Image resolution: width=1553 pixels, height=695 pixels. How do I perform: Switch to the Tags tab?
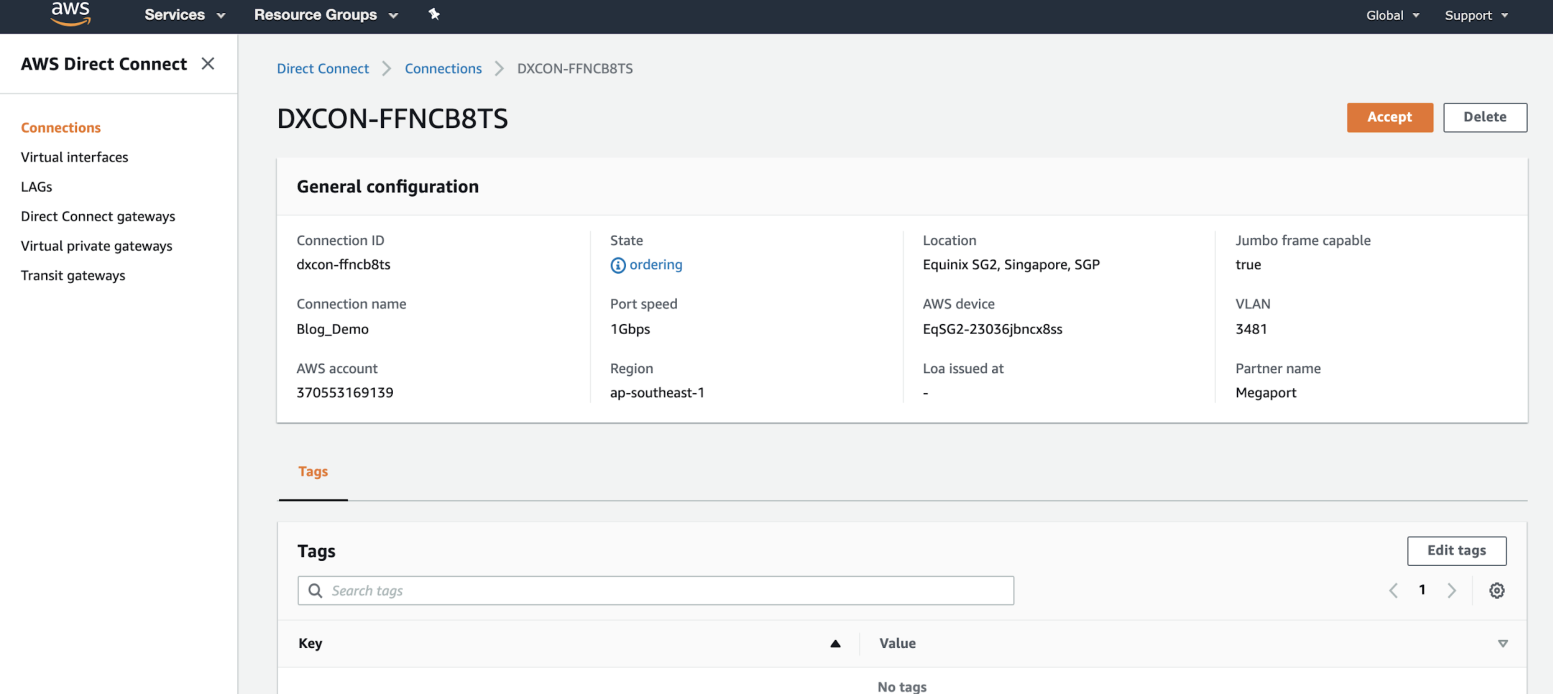(313, 471)
